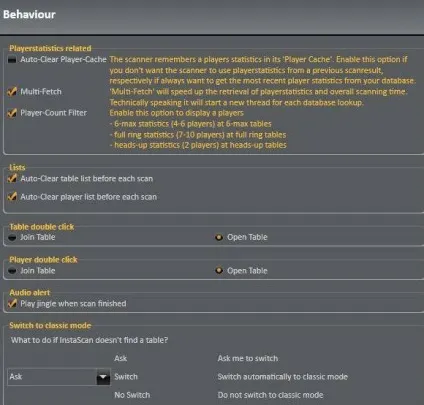The width and height of the screenshot is (424, 405).
Task: Click 'Do not switch to classic mode' text
Action: (x=270, y=395)
